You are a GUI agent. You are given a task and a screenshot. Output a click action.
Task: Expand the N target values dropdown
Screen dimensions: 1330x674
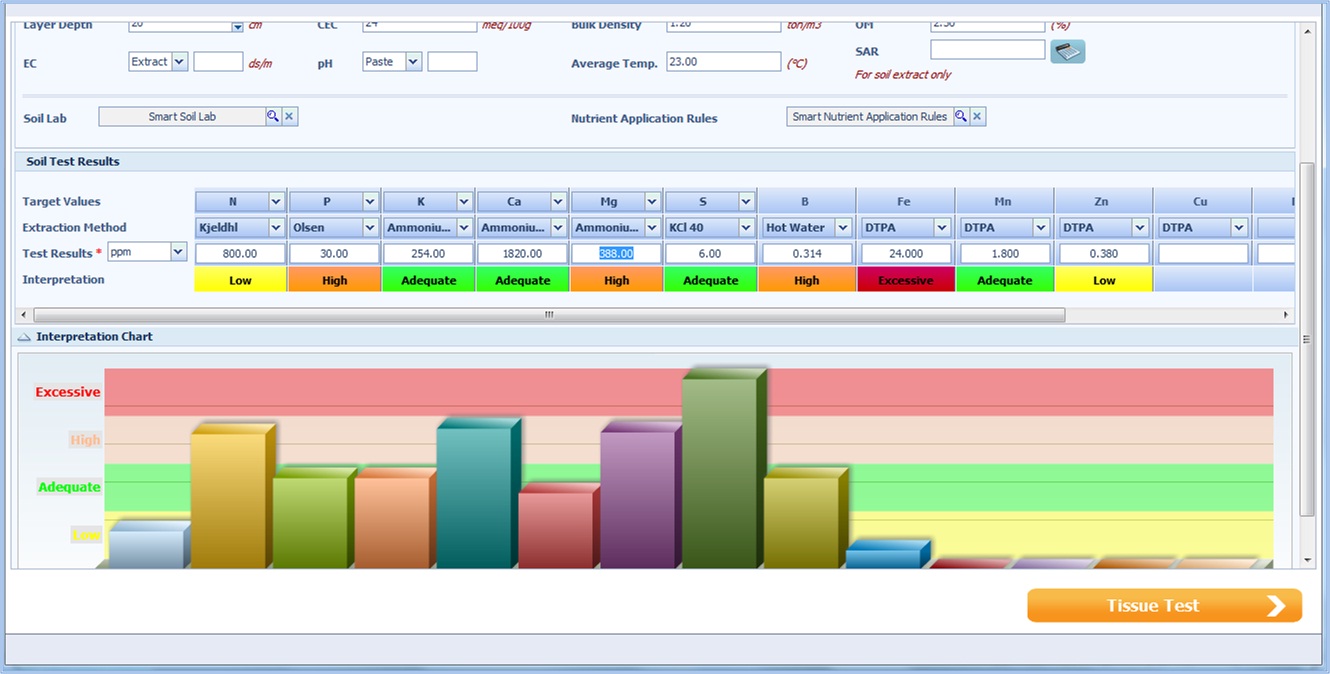277,202
